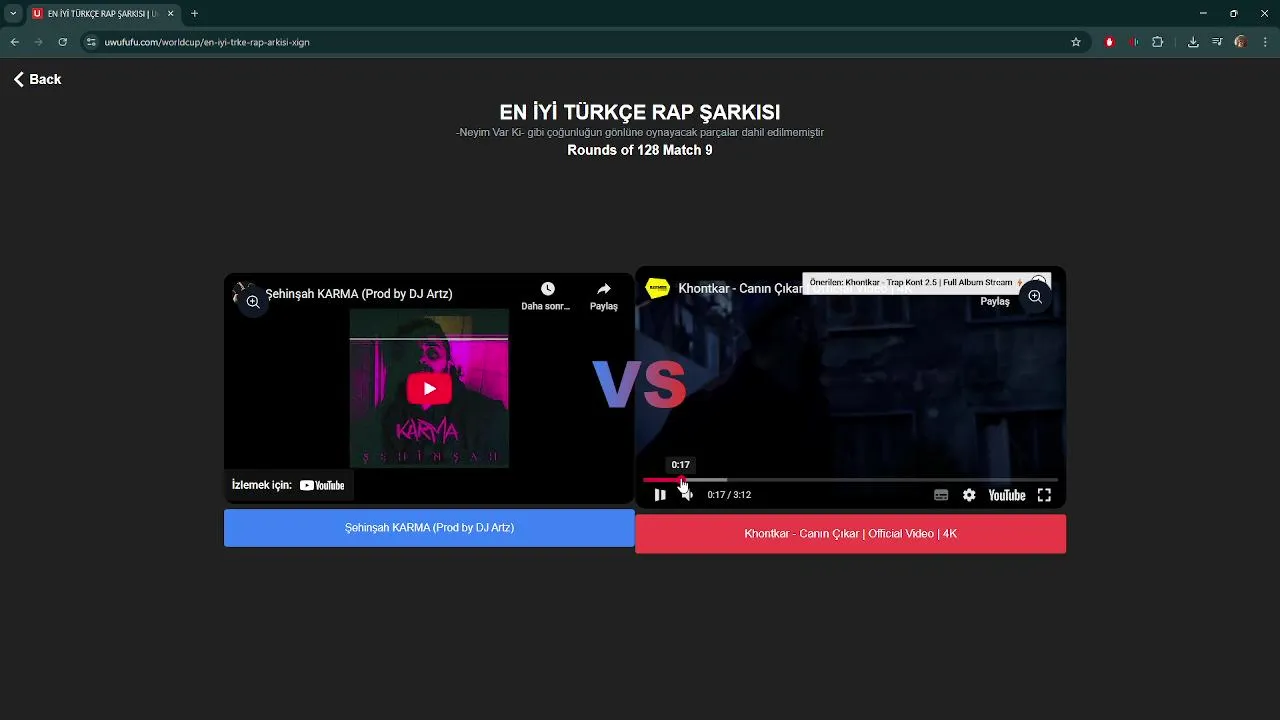The width and height of the screenshot is (1280, 720).
Task: Open media controls music queue icon
Action: coord(1217,42)
